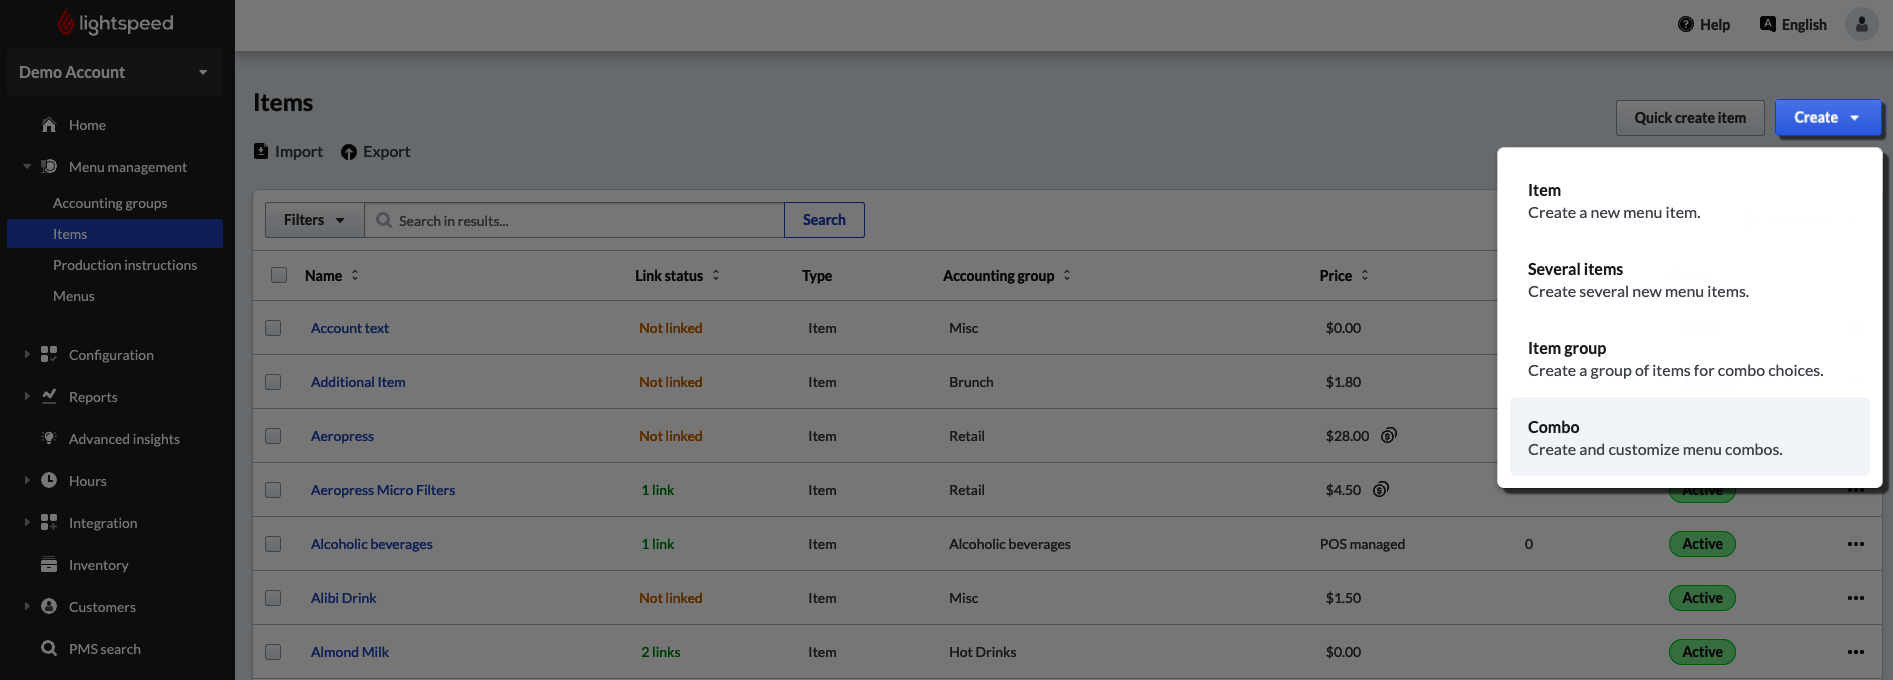1893x680 pixels.
Task: Tick the checkbox for Account text
Action: pyautogui.click(x=273, y=328)
